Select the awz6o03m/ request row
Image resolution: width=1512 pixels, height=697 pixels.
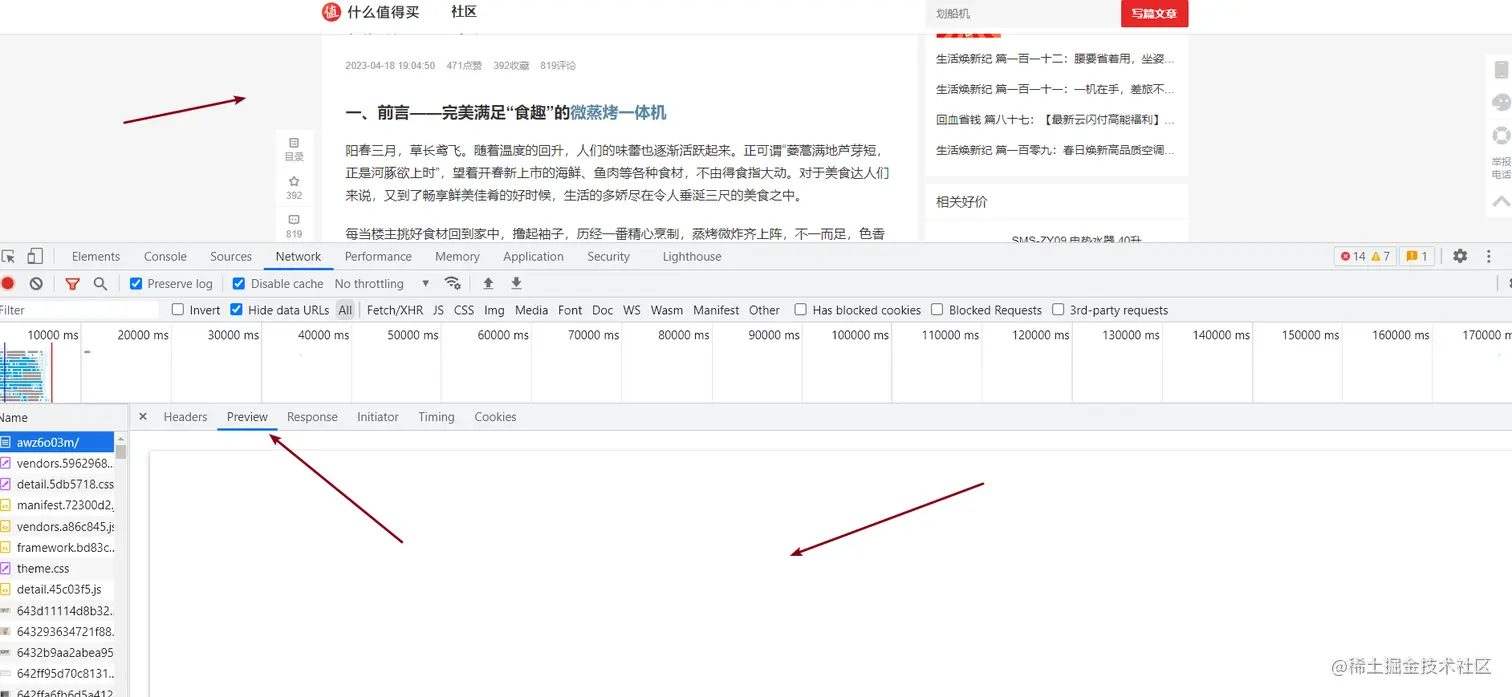pos(58,442)
